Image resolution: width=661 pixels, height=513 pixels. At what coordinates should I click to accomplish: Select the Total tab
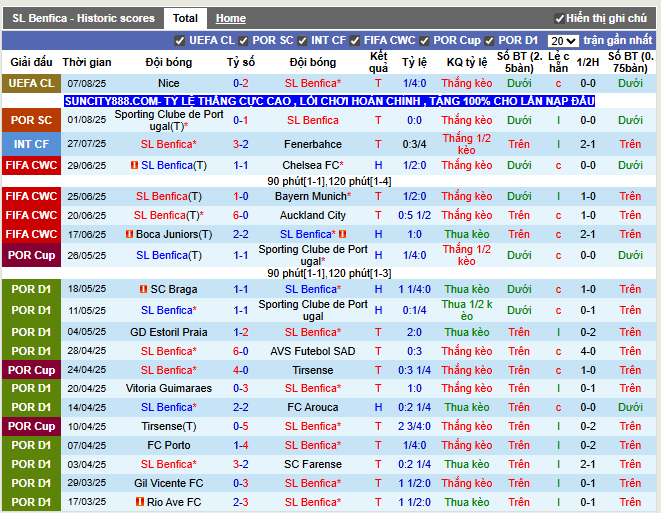(x=185, y=19)
